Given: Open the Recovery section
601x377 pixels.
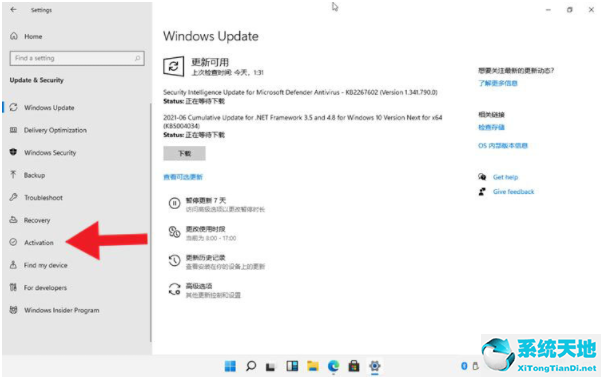Looking at the screenshot, I should (37, 220).
